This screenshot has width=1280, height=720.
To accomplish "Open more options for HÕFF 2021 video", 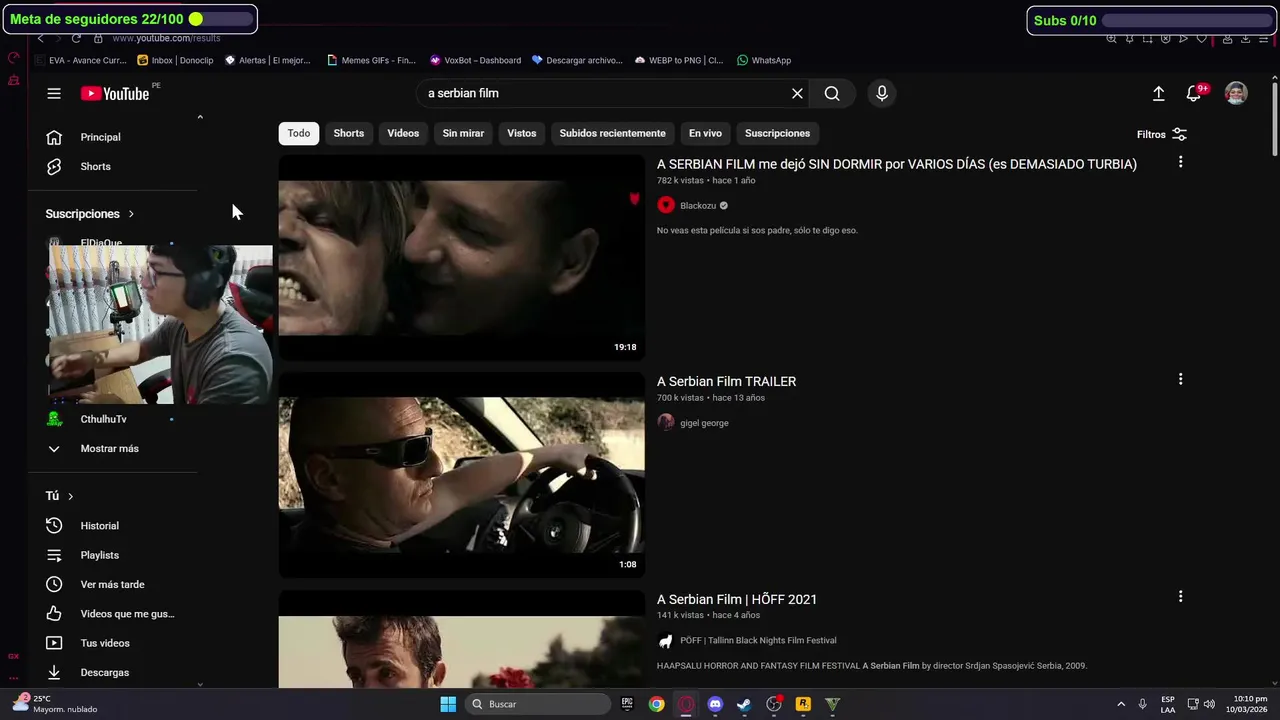I will click(1180, 596).
